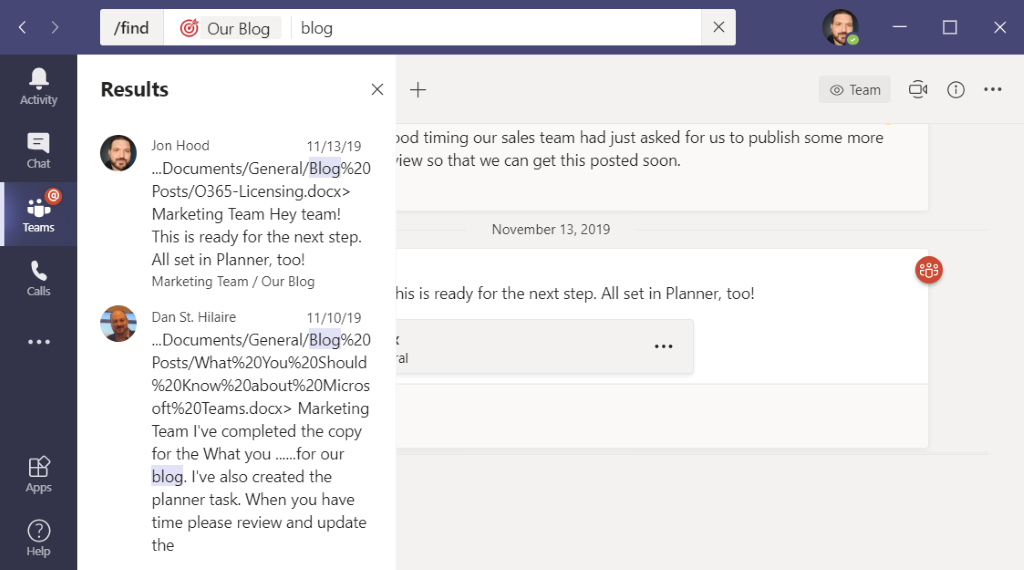Click Jon Hood's avatar in results
1024x570 pixels.
118,153
